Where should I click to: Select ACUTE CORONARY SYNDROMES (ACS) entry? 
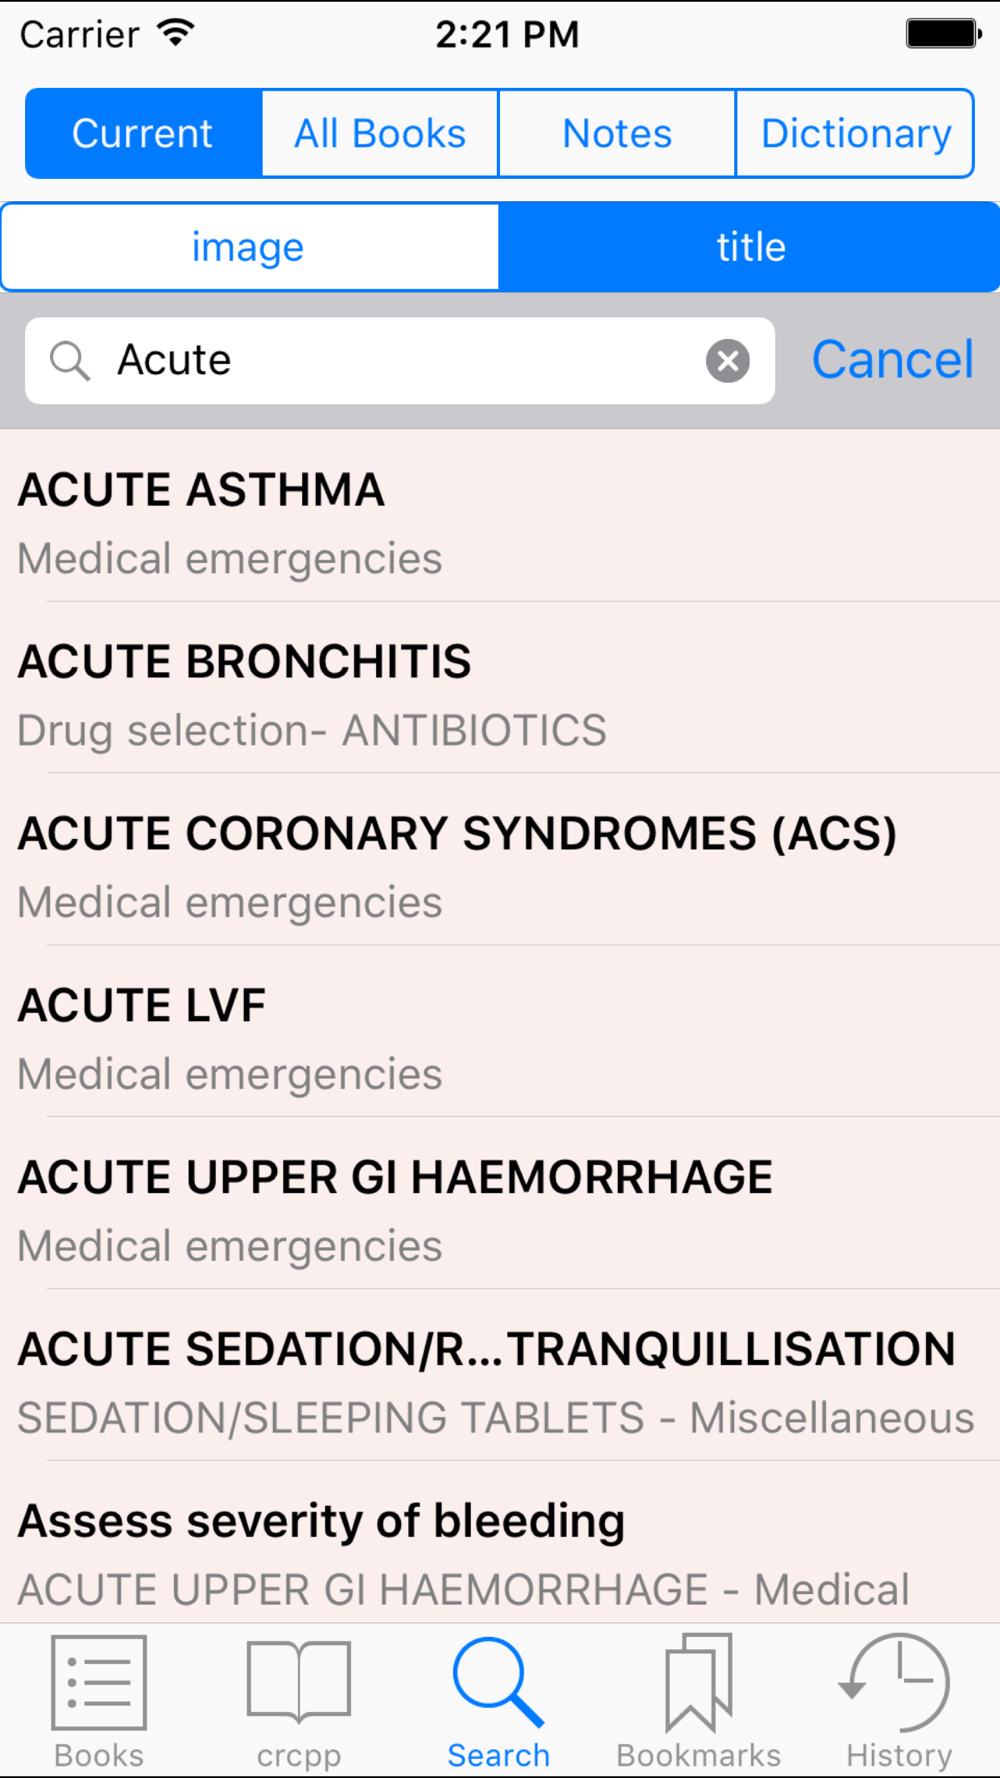(500, 866)
